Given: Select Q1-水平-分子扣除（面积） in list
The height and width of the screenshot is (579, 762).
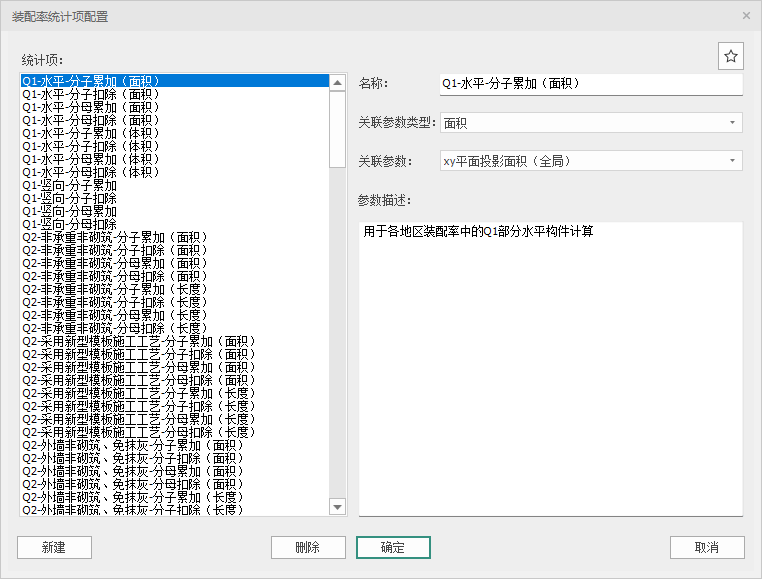Looking at the screenshot, I should [91, 94].
